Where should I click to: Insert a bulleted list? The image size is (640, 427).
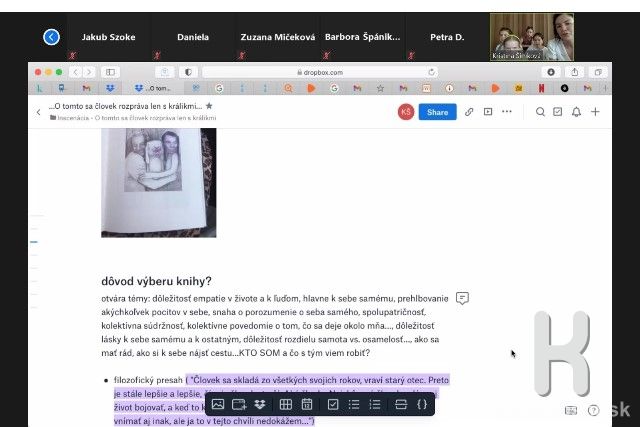(x=354, y=404)
